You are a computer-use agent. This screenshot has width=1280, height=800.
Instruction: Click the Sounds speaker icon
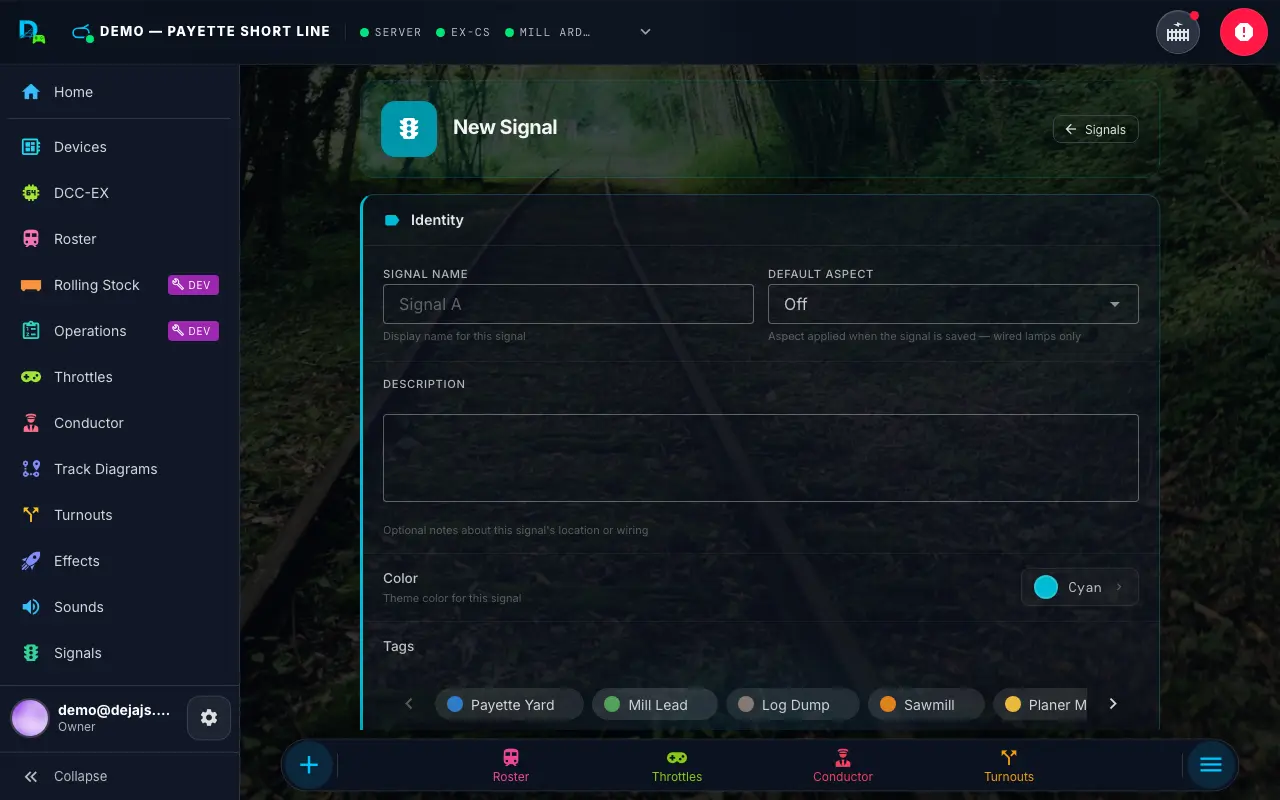tap(31, 607)
